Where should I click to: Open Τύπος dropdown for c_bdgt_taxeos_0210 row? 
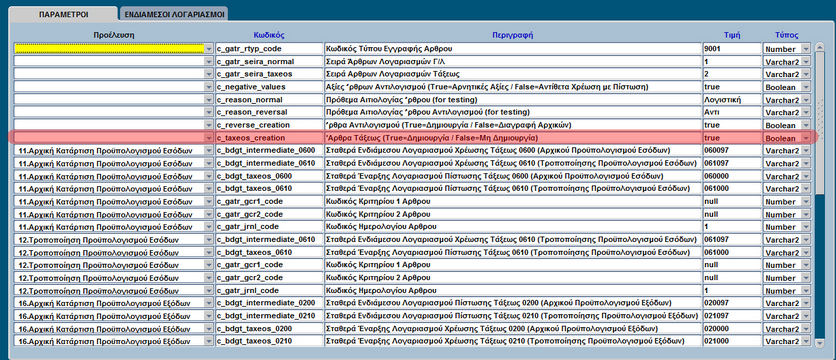[806, 341]
